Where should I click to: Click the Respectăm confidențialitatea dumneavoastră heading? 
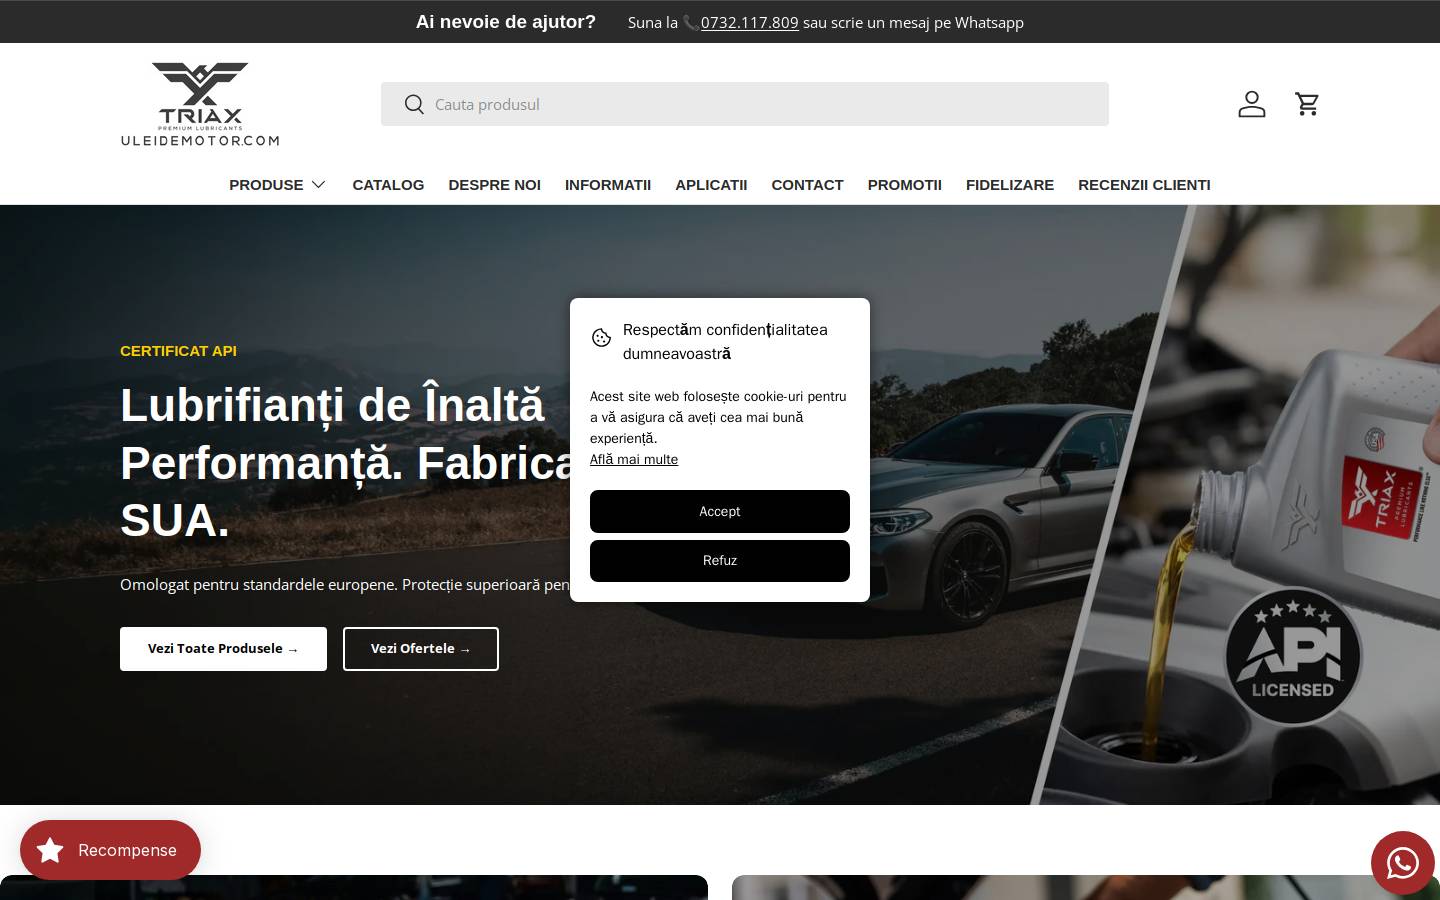[725, 342]
